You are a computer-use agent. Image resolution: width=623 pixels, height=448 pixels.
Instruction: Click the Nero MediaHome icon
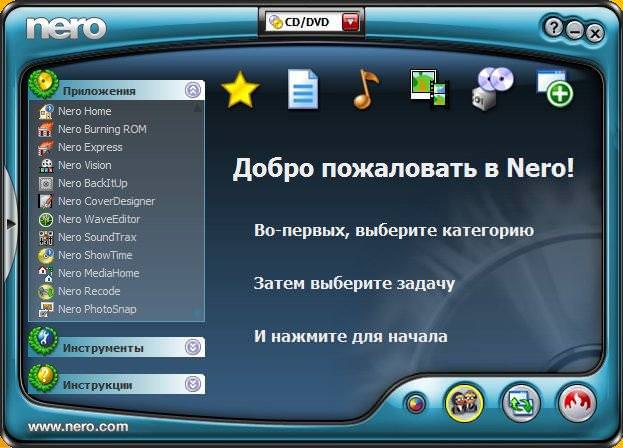[46, 273]
